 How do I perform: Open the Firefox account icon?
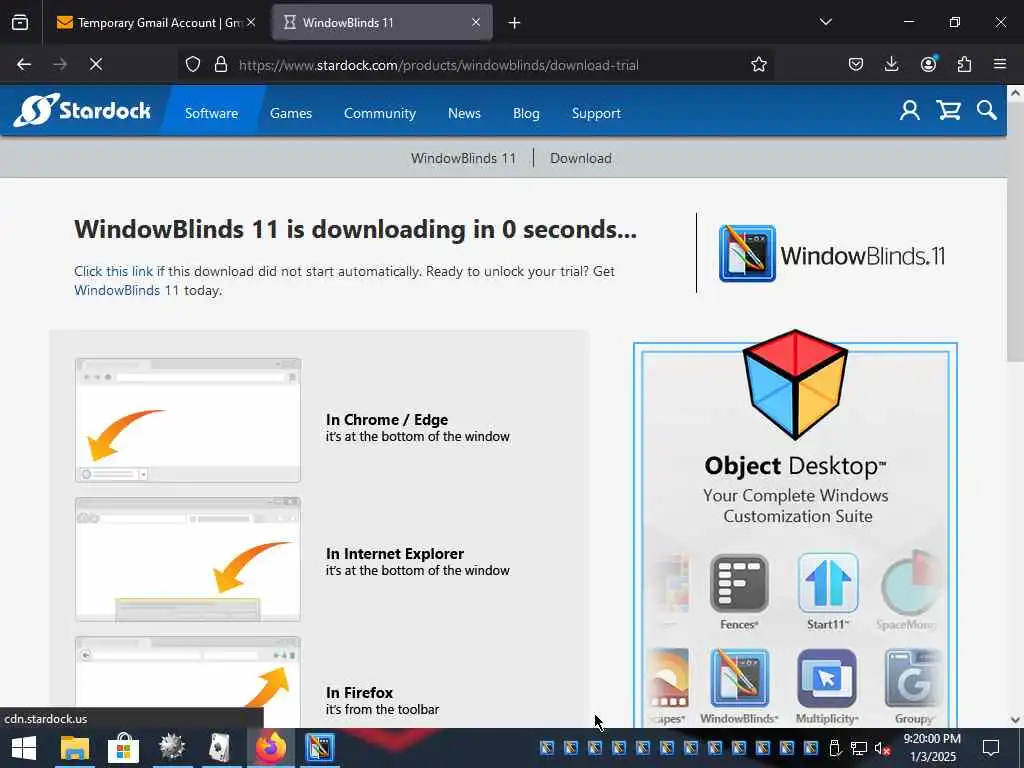(928, 64)
